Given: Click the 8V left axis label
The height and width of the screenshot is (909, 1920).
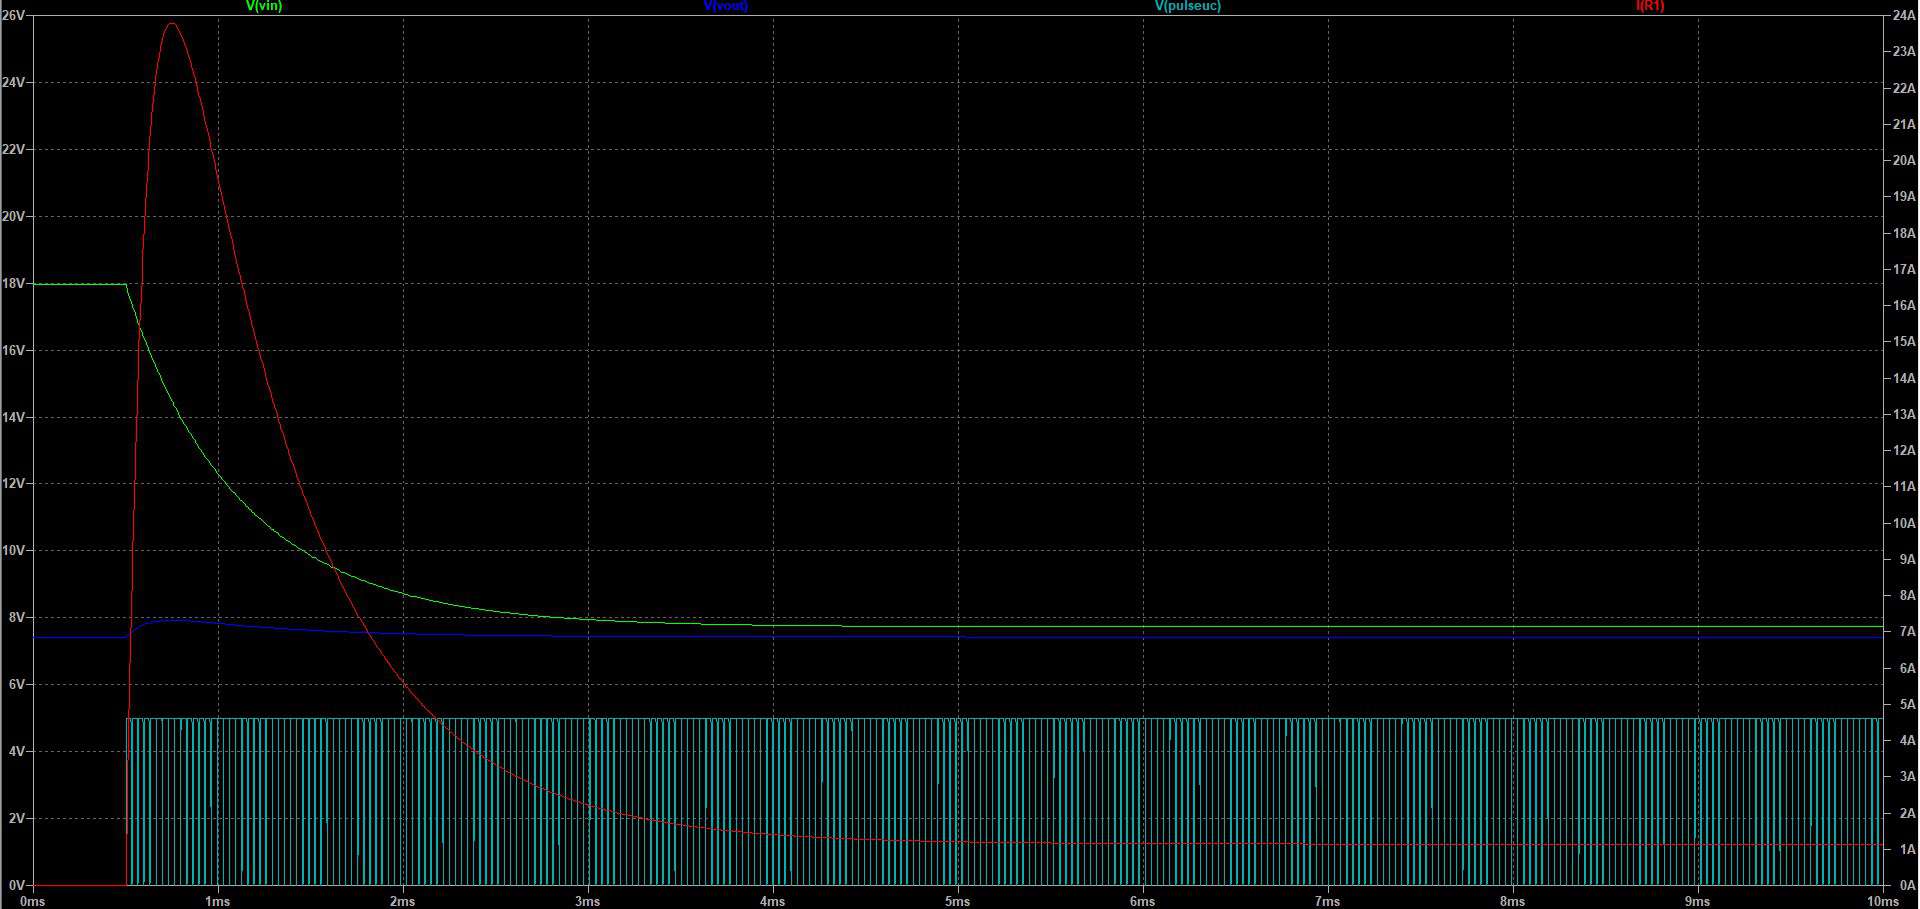Looking at the screenshot, I should tap(17, 617).
